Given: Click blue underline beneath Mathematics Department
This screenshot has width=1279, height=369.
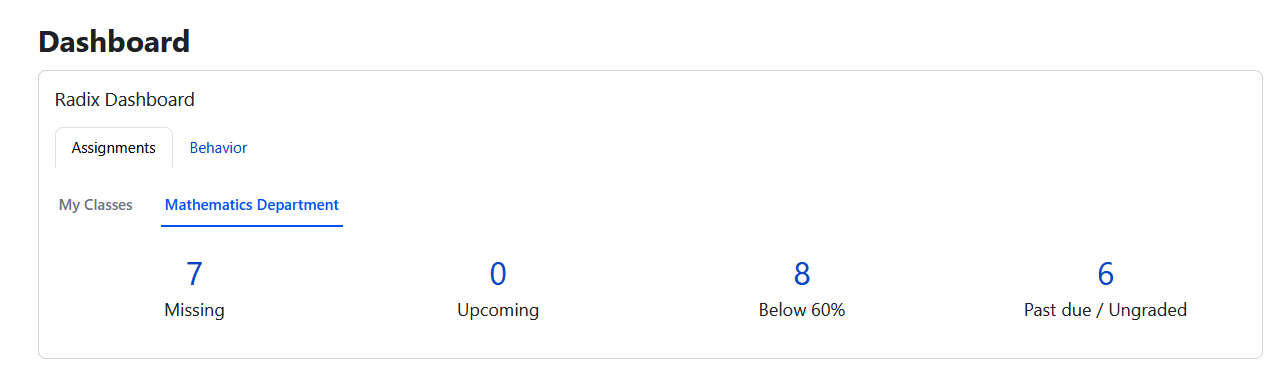Looking at the screenshot, I should point(252,226).
